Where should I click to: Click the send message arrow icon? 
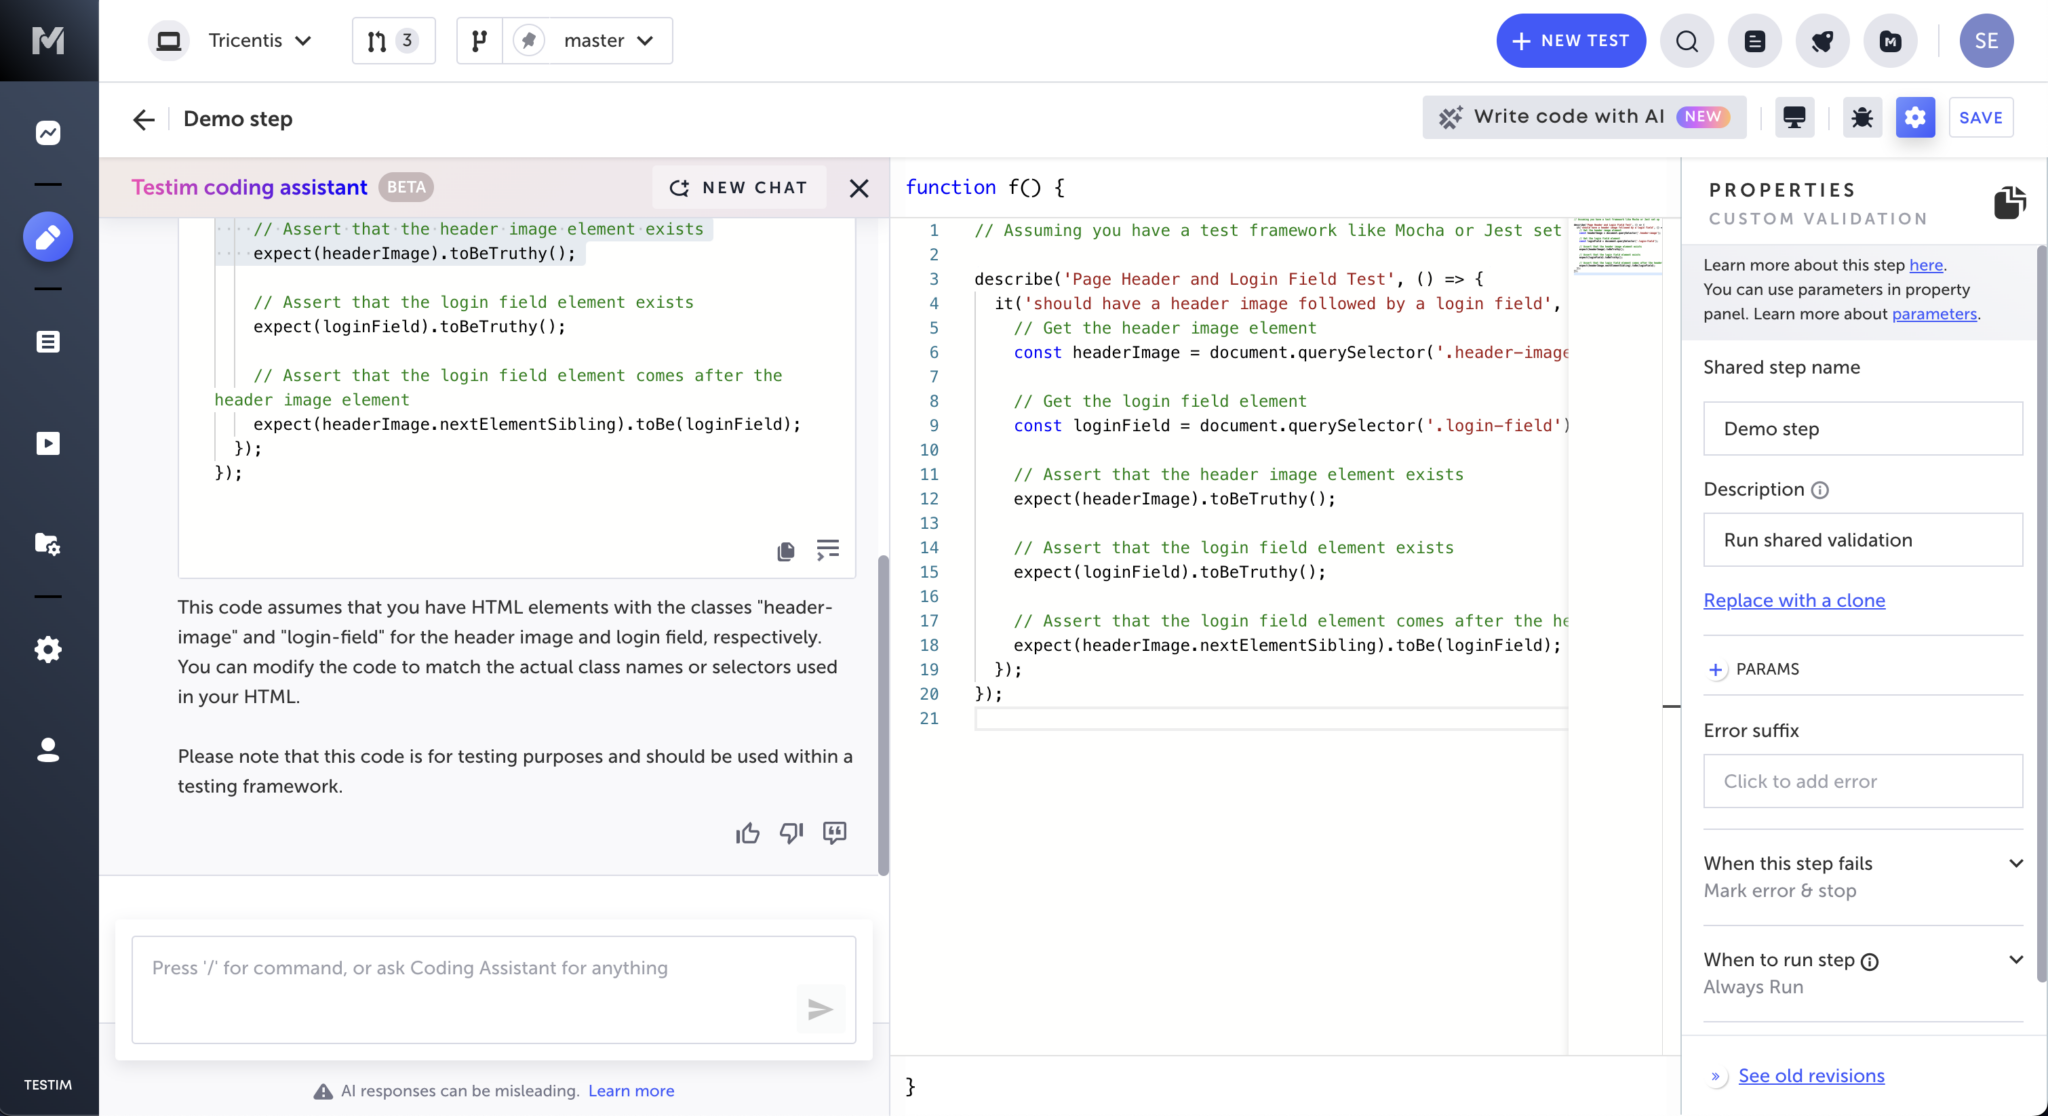[820, 1010]
